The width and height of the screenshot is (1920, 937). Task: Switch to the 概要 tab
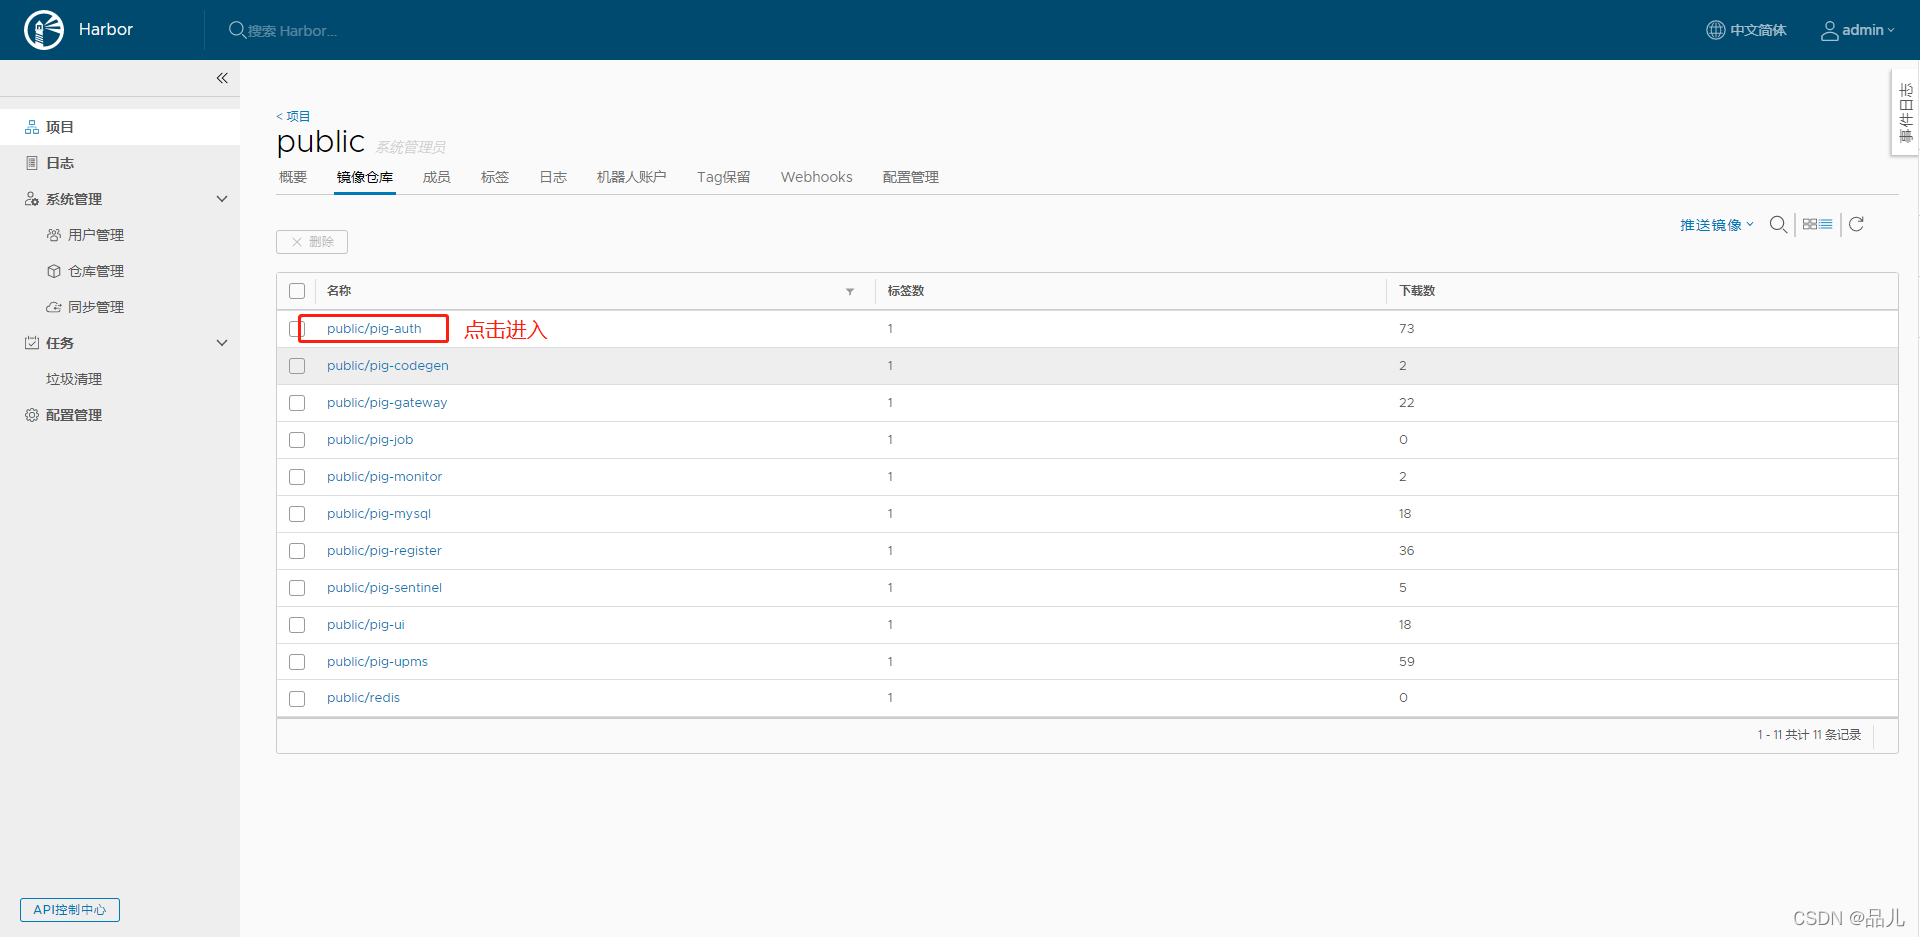(x=293, y=177)
